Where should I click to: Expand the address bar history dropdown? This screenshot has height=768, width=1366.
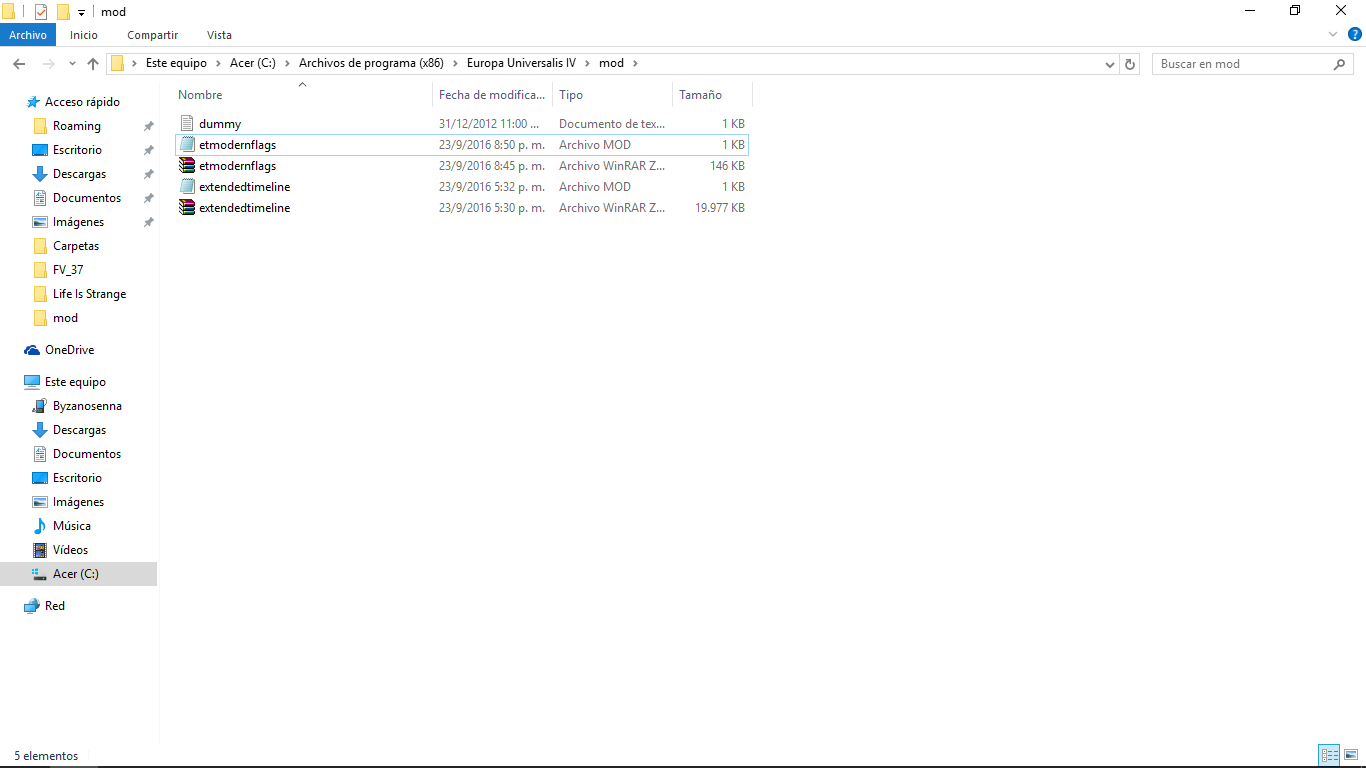(1109, 64)
